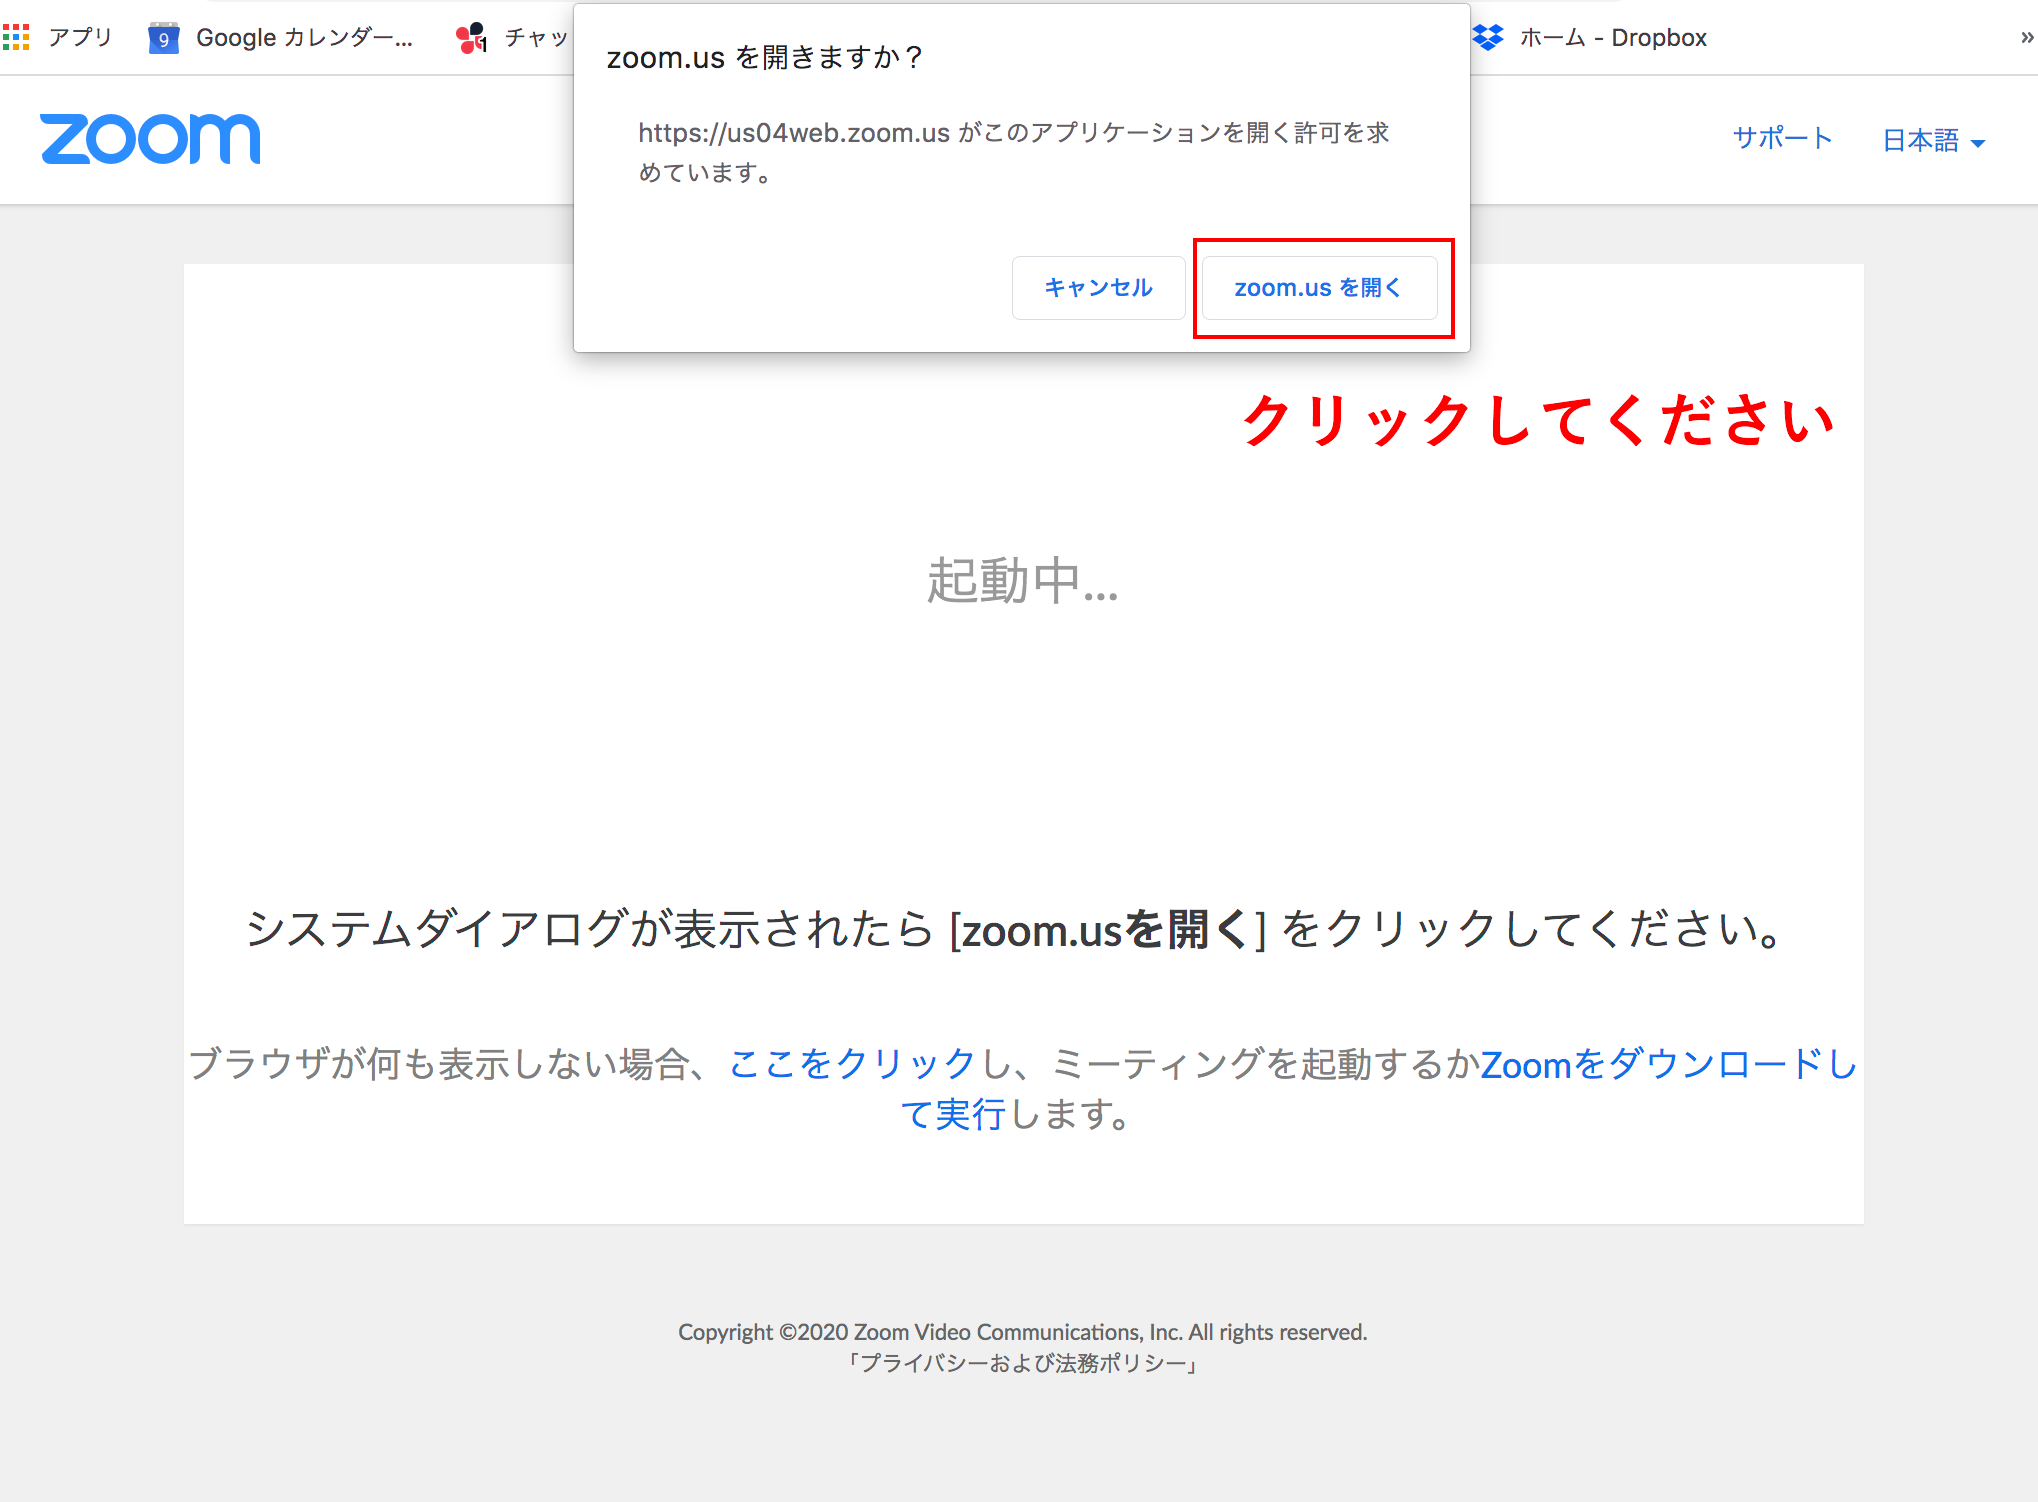Open the サポート link
Image resolution: width=2038 pixels, height=1502 pixels.
click(1782, 138)
